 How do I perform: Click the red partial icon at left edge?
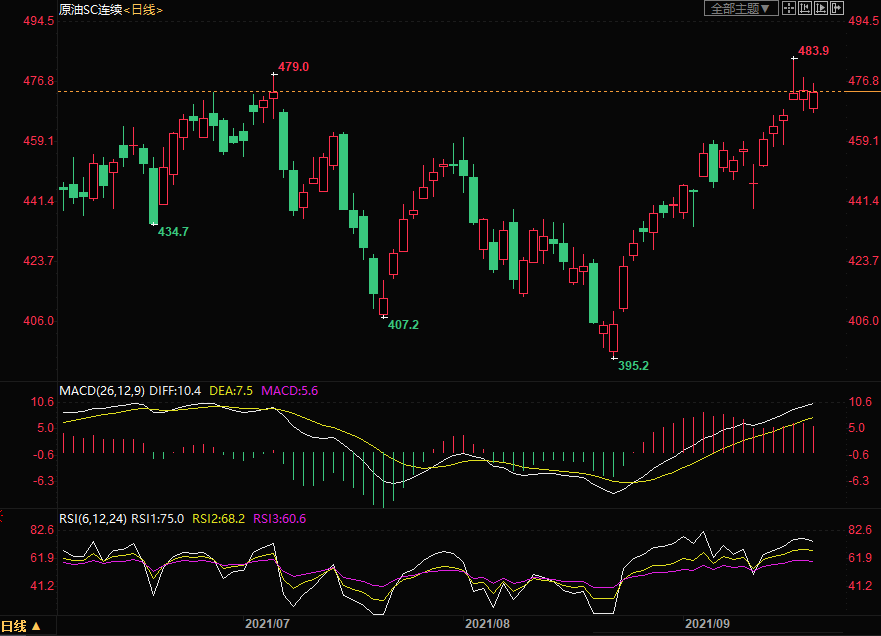[2, 518]
